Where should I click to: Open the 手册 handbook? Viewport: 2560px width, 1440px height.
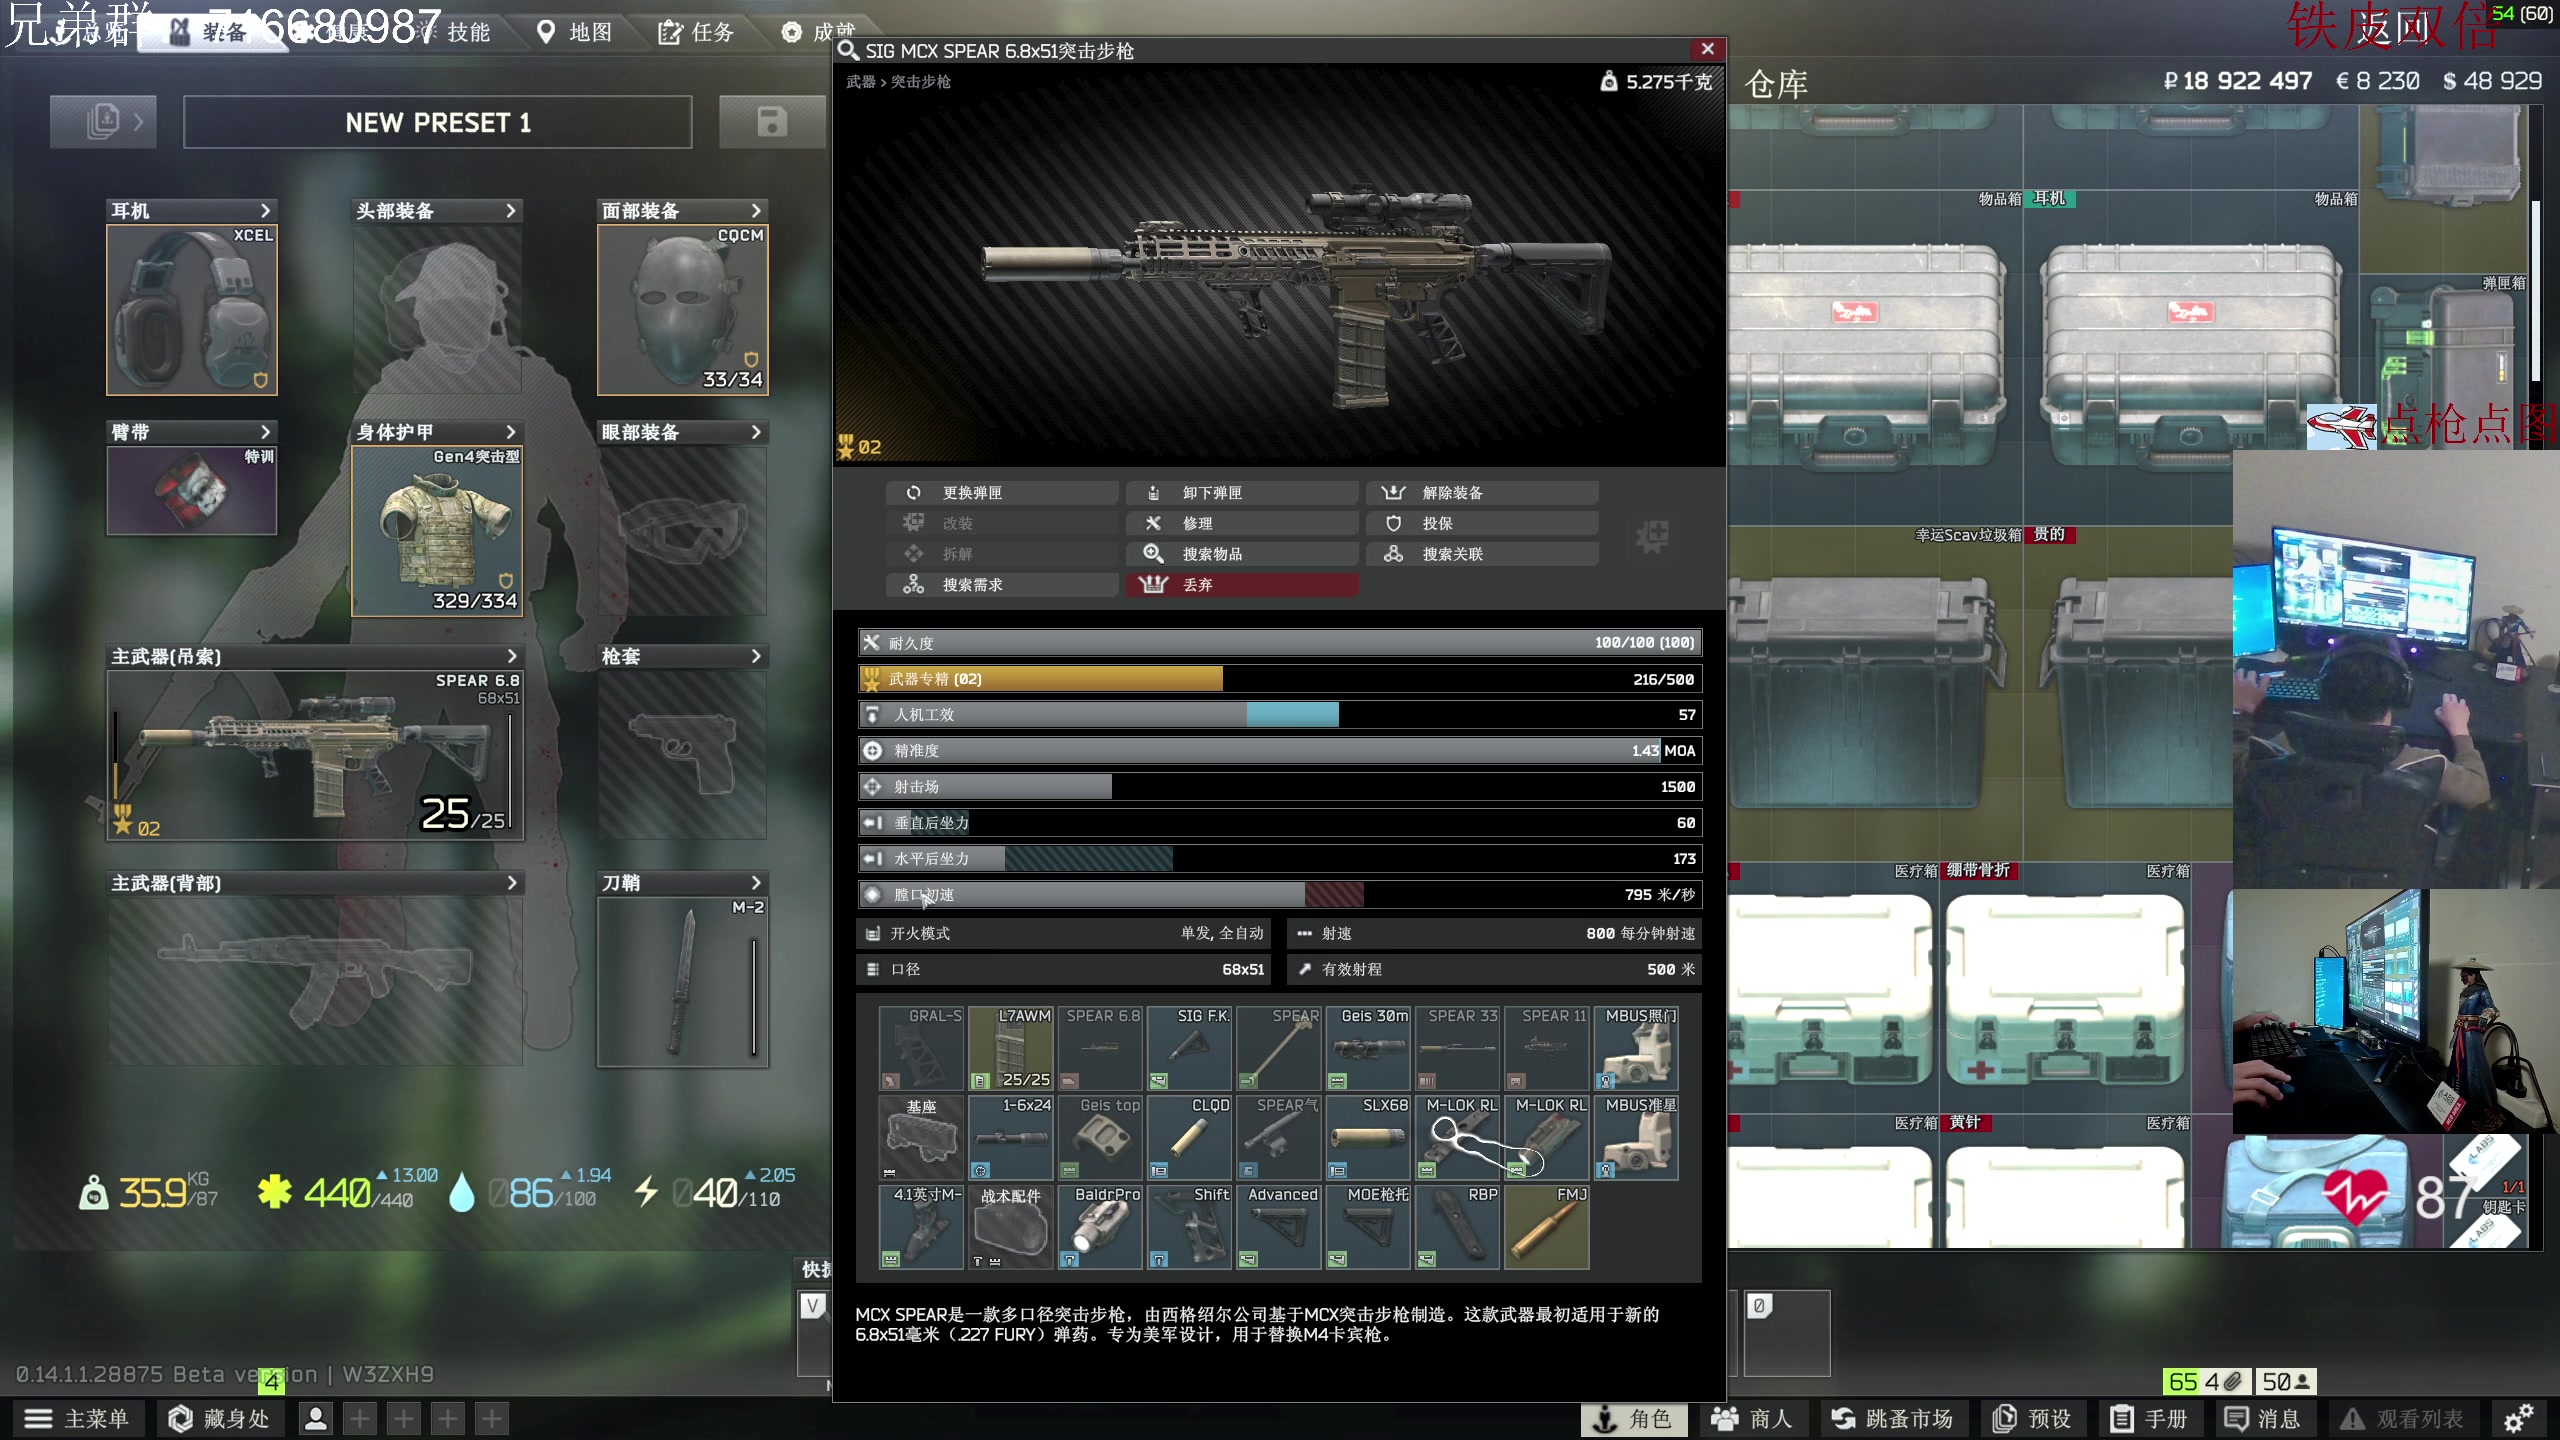coord(2150,1418)
